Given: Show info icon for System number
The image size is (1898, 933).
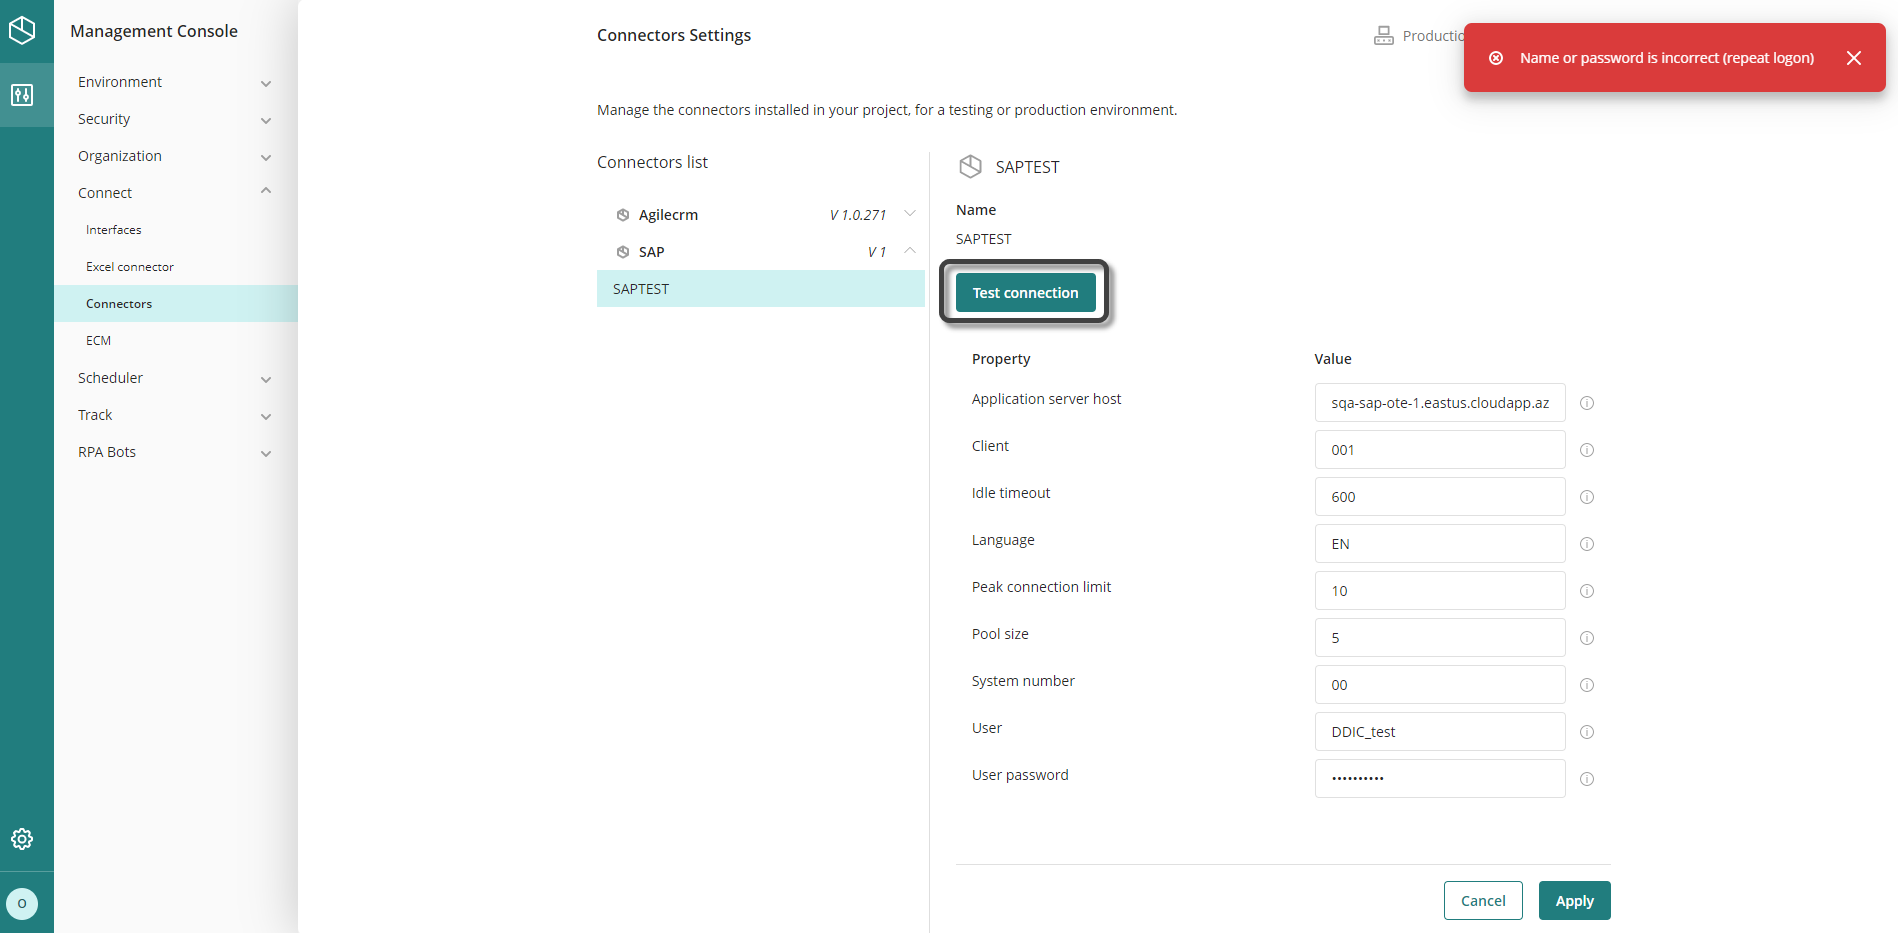Looking at the screenshot, I should pos(1587,685).
